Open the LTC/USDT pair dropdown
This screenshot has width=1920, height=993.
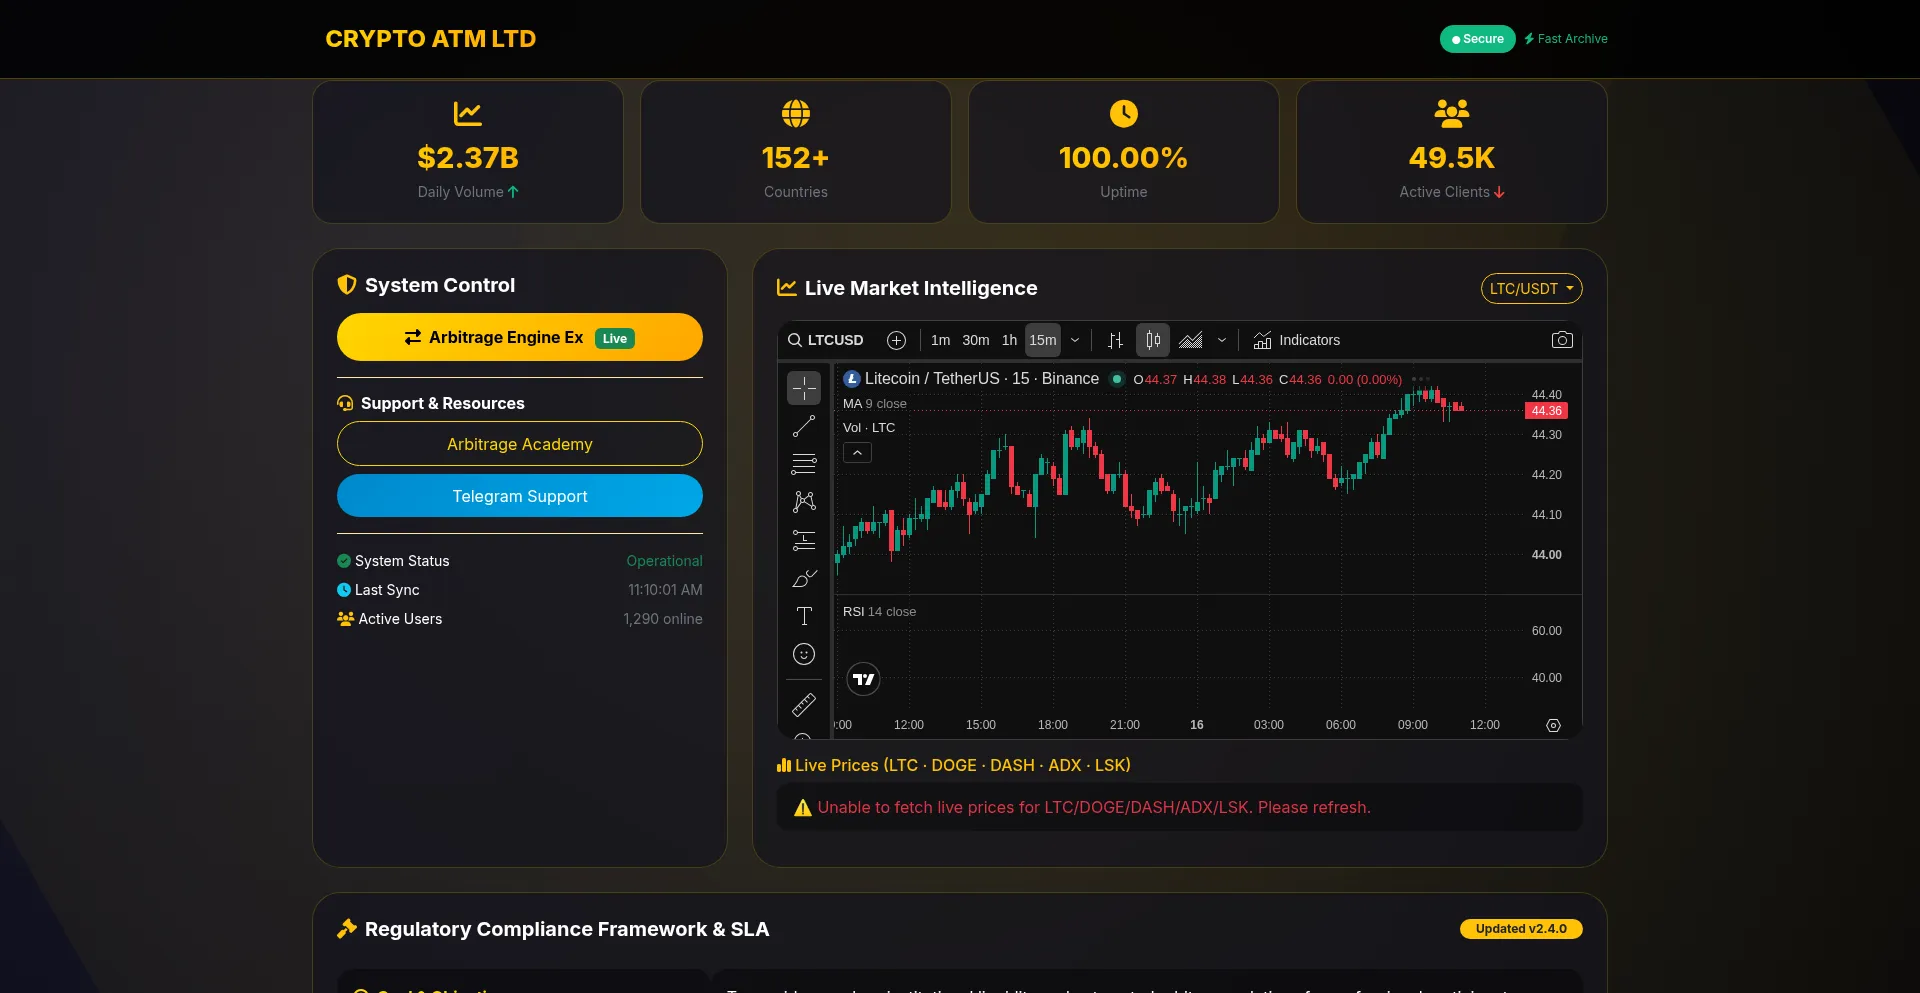point(1531,289)
